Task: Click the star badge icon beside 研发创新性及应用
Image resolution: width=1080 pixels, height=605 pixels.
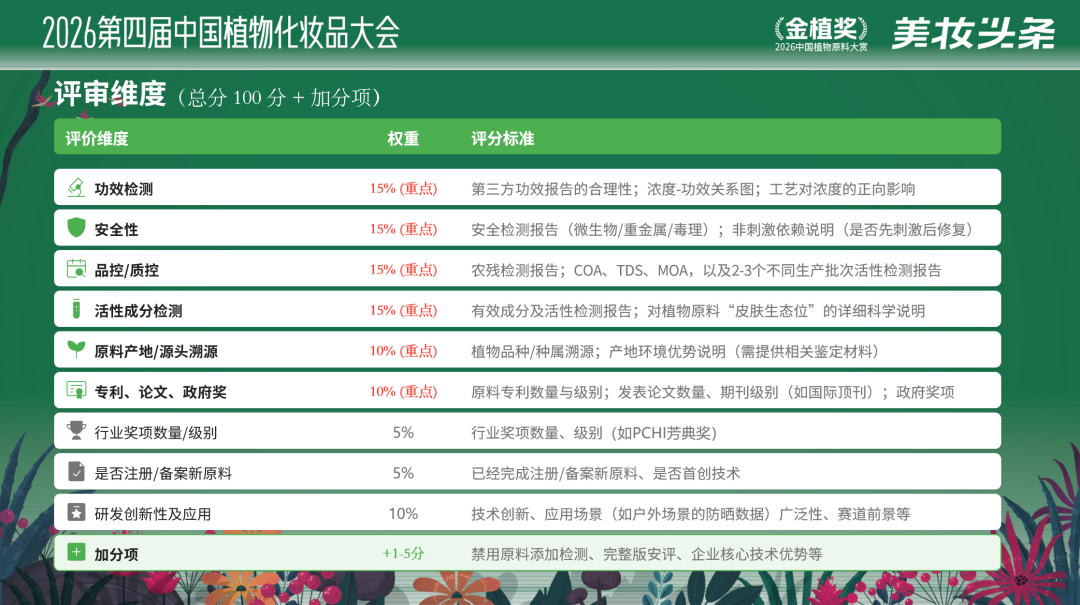Action: [76, 512]
